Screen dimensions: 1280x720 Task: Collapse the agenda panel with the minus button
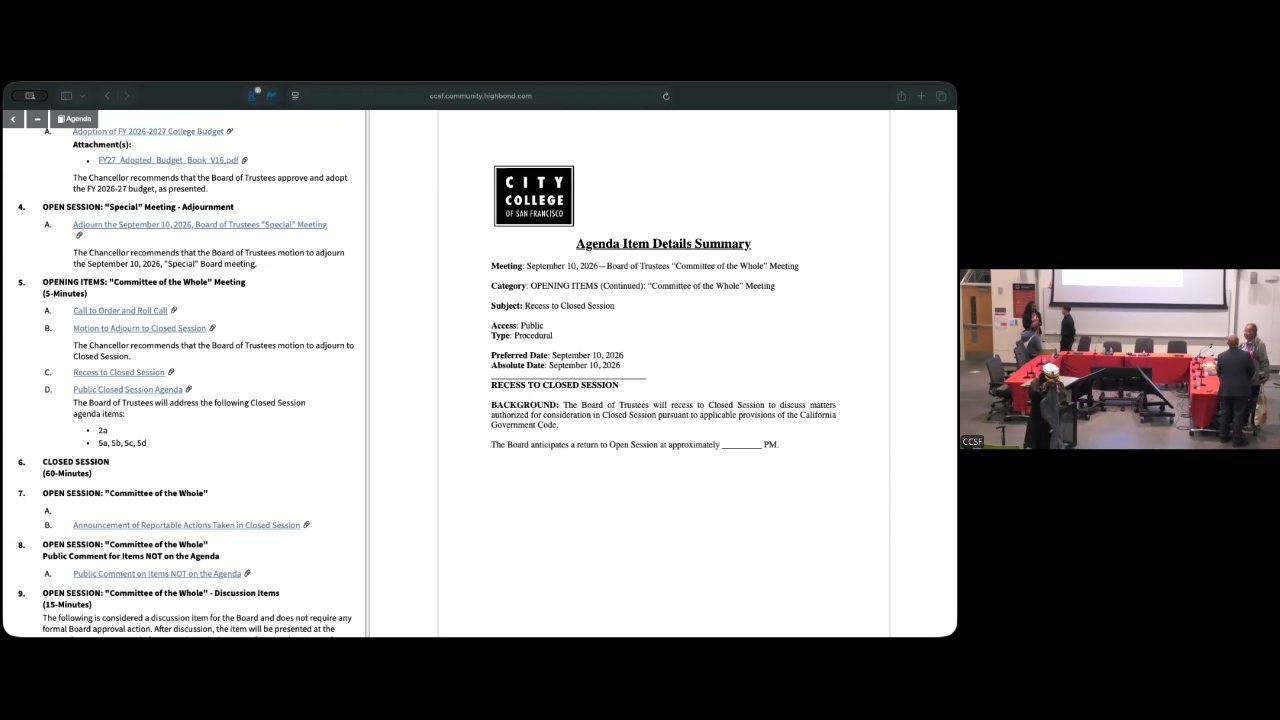tap(37, 119)
